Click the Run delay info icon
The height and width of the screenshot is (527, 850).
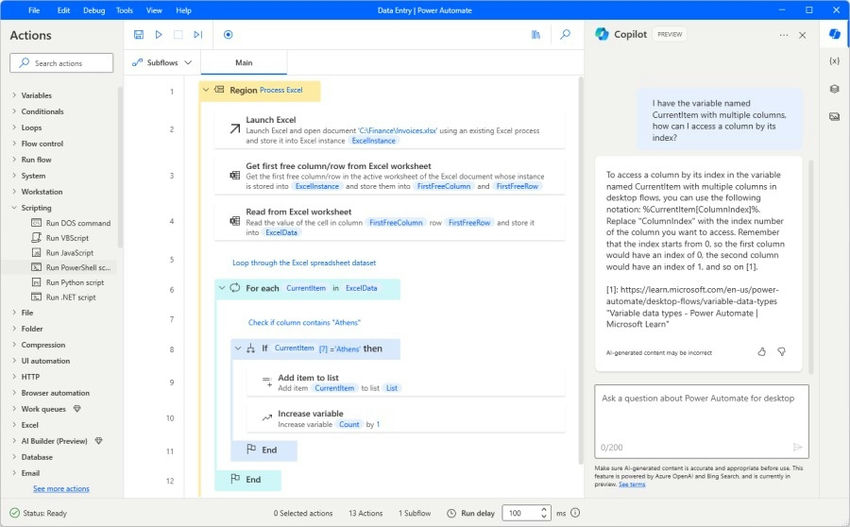tap(575, 512)
